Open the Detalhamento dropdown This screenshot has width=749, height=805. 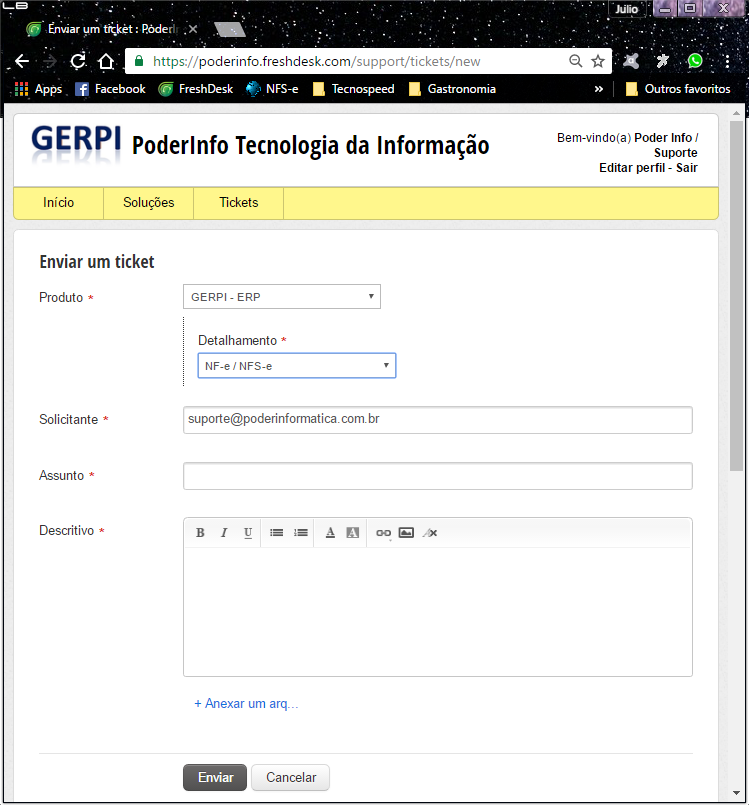click(297, 366)
